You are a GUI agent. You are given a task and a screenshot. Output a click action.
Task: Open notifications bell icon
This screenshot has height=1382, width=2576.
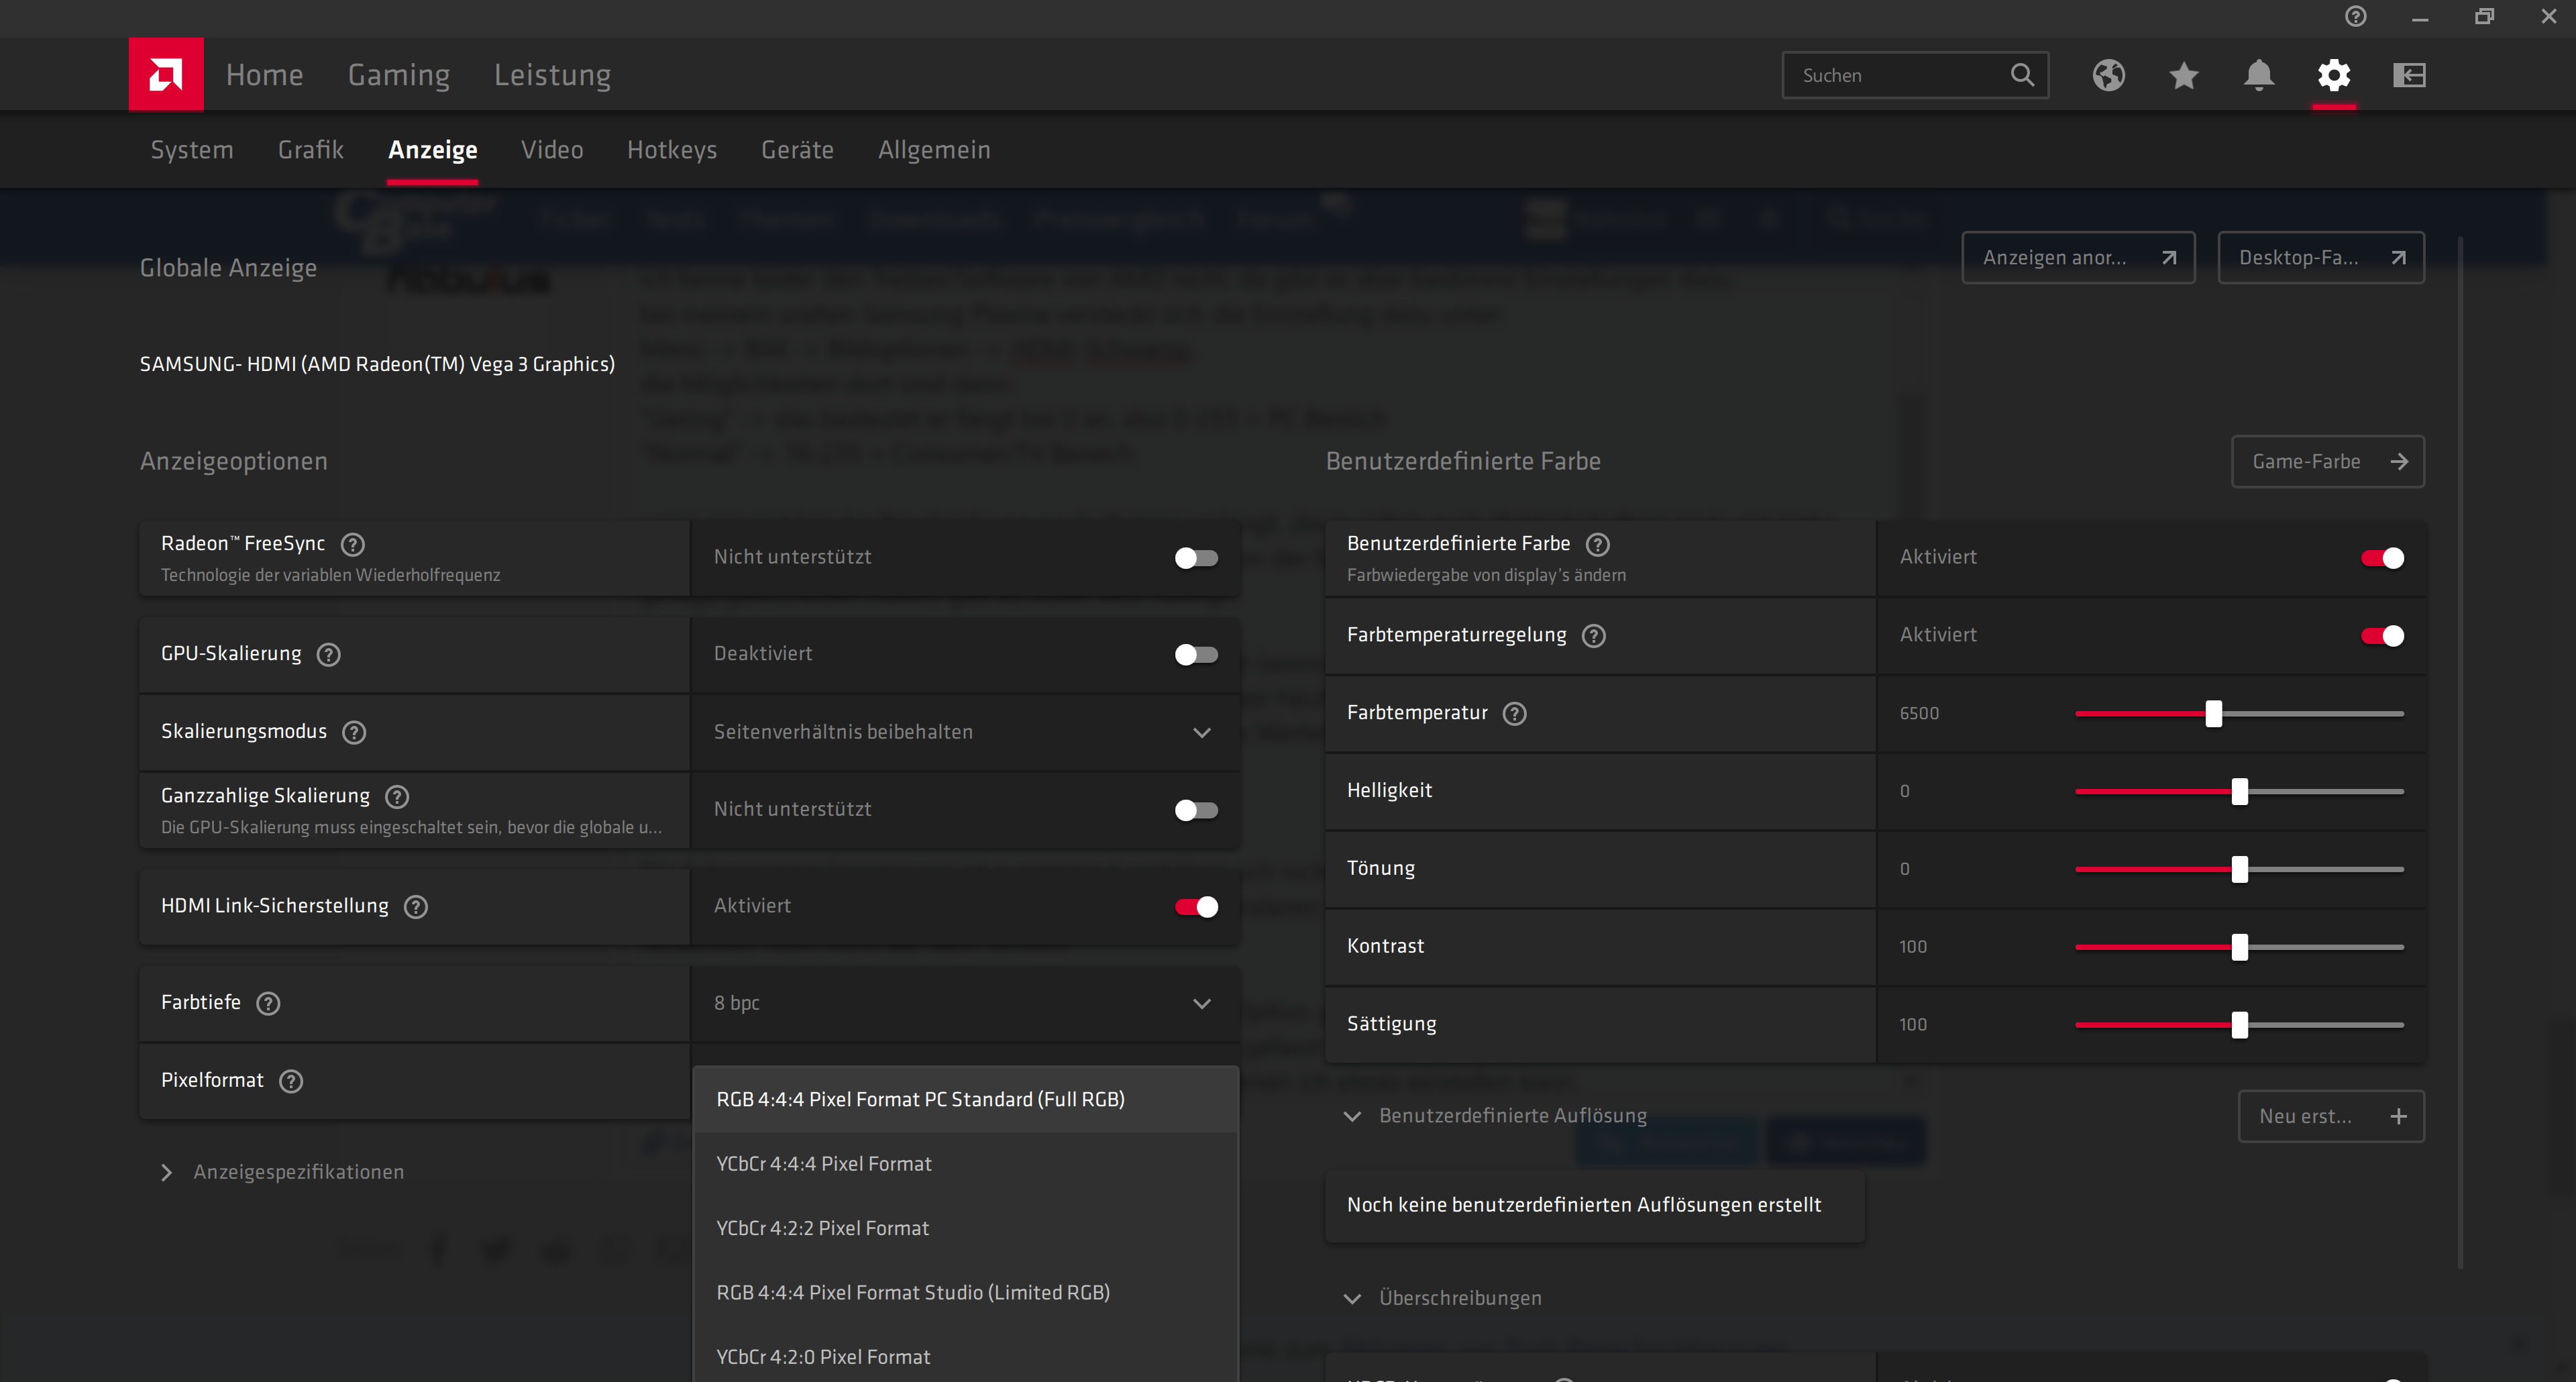(2259, 75)
